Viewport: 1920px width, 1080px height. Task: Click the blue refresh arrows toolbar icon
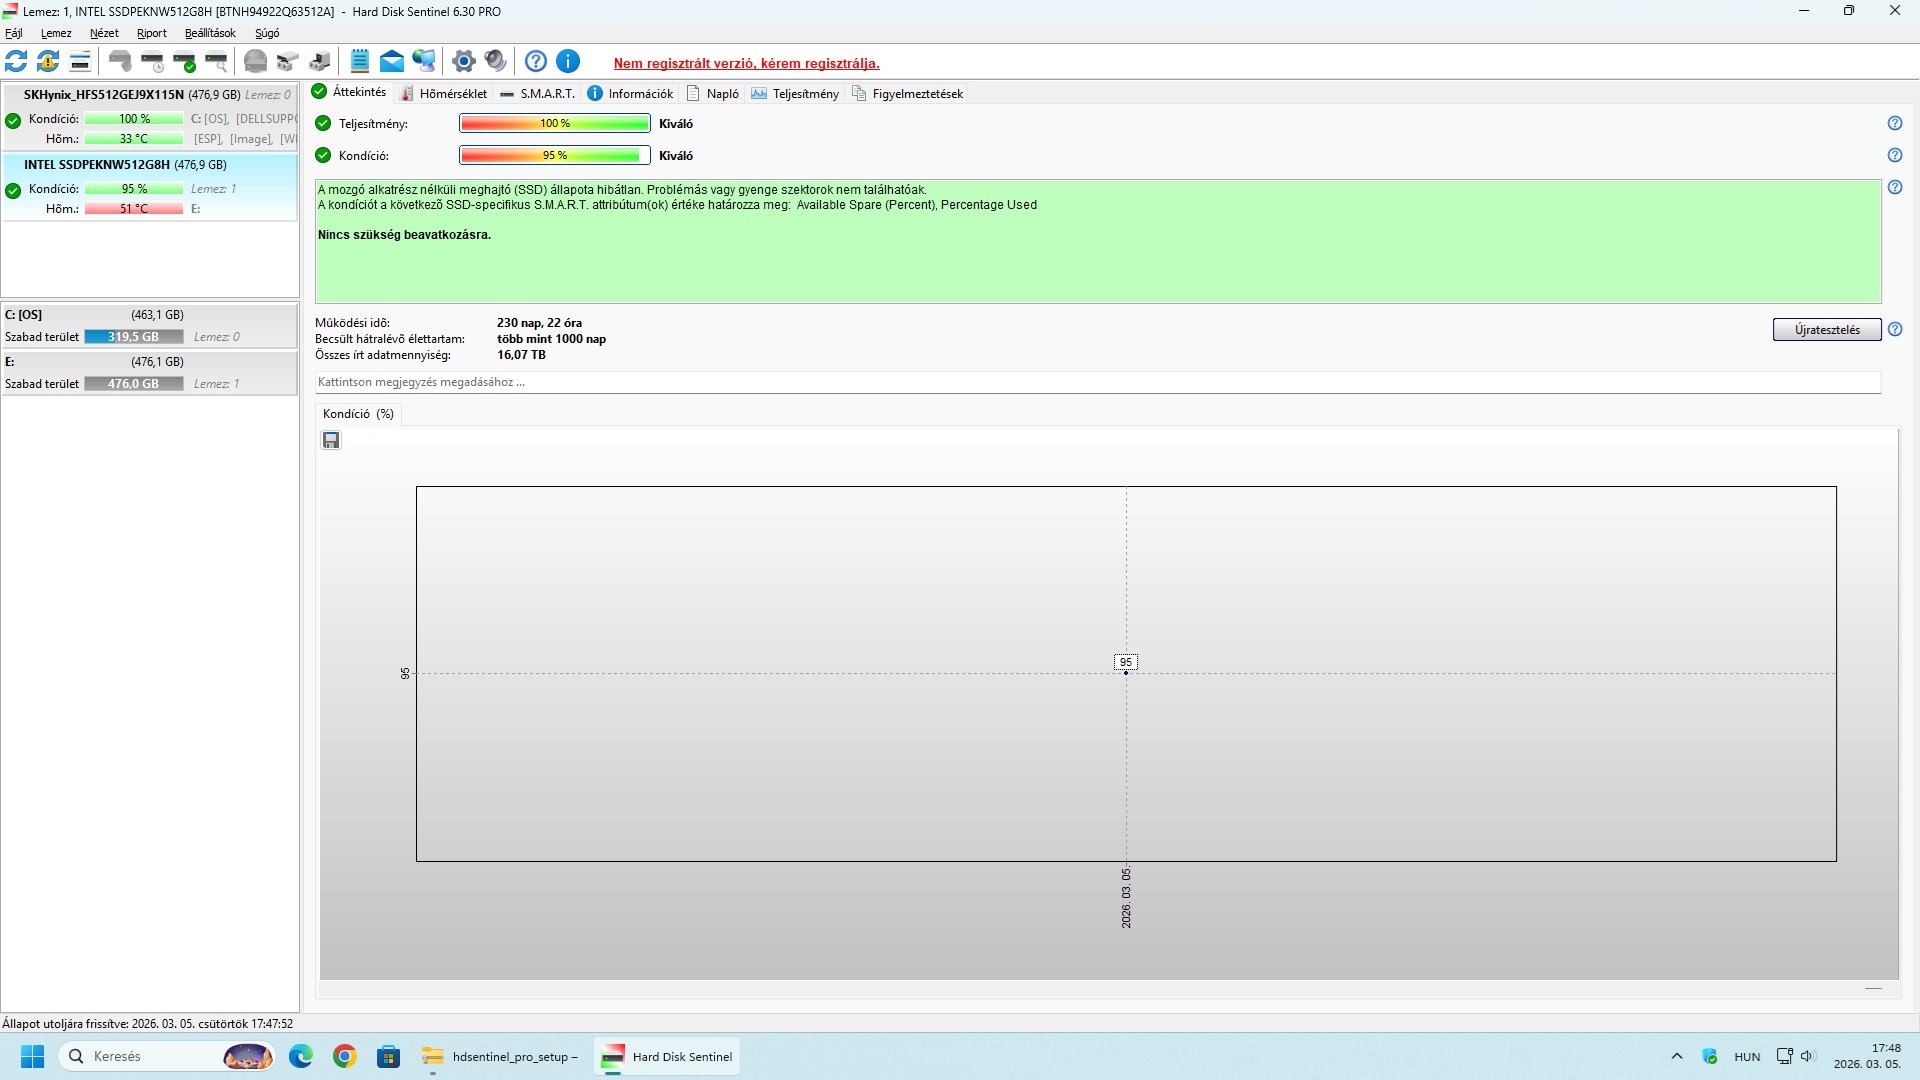pos(16,61)
